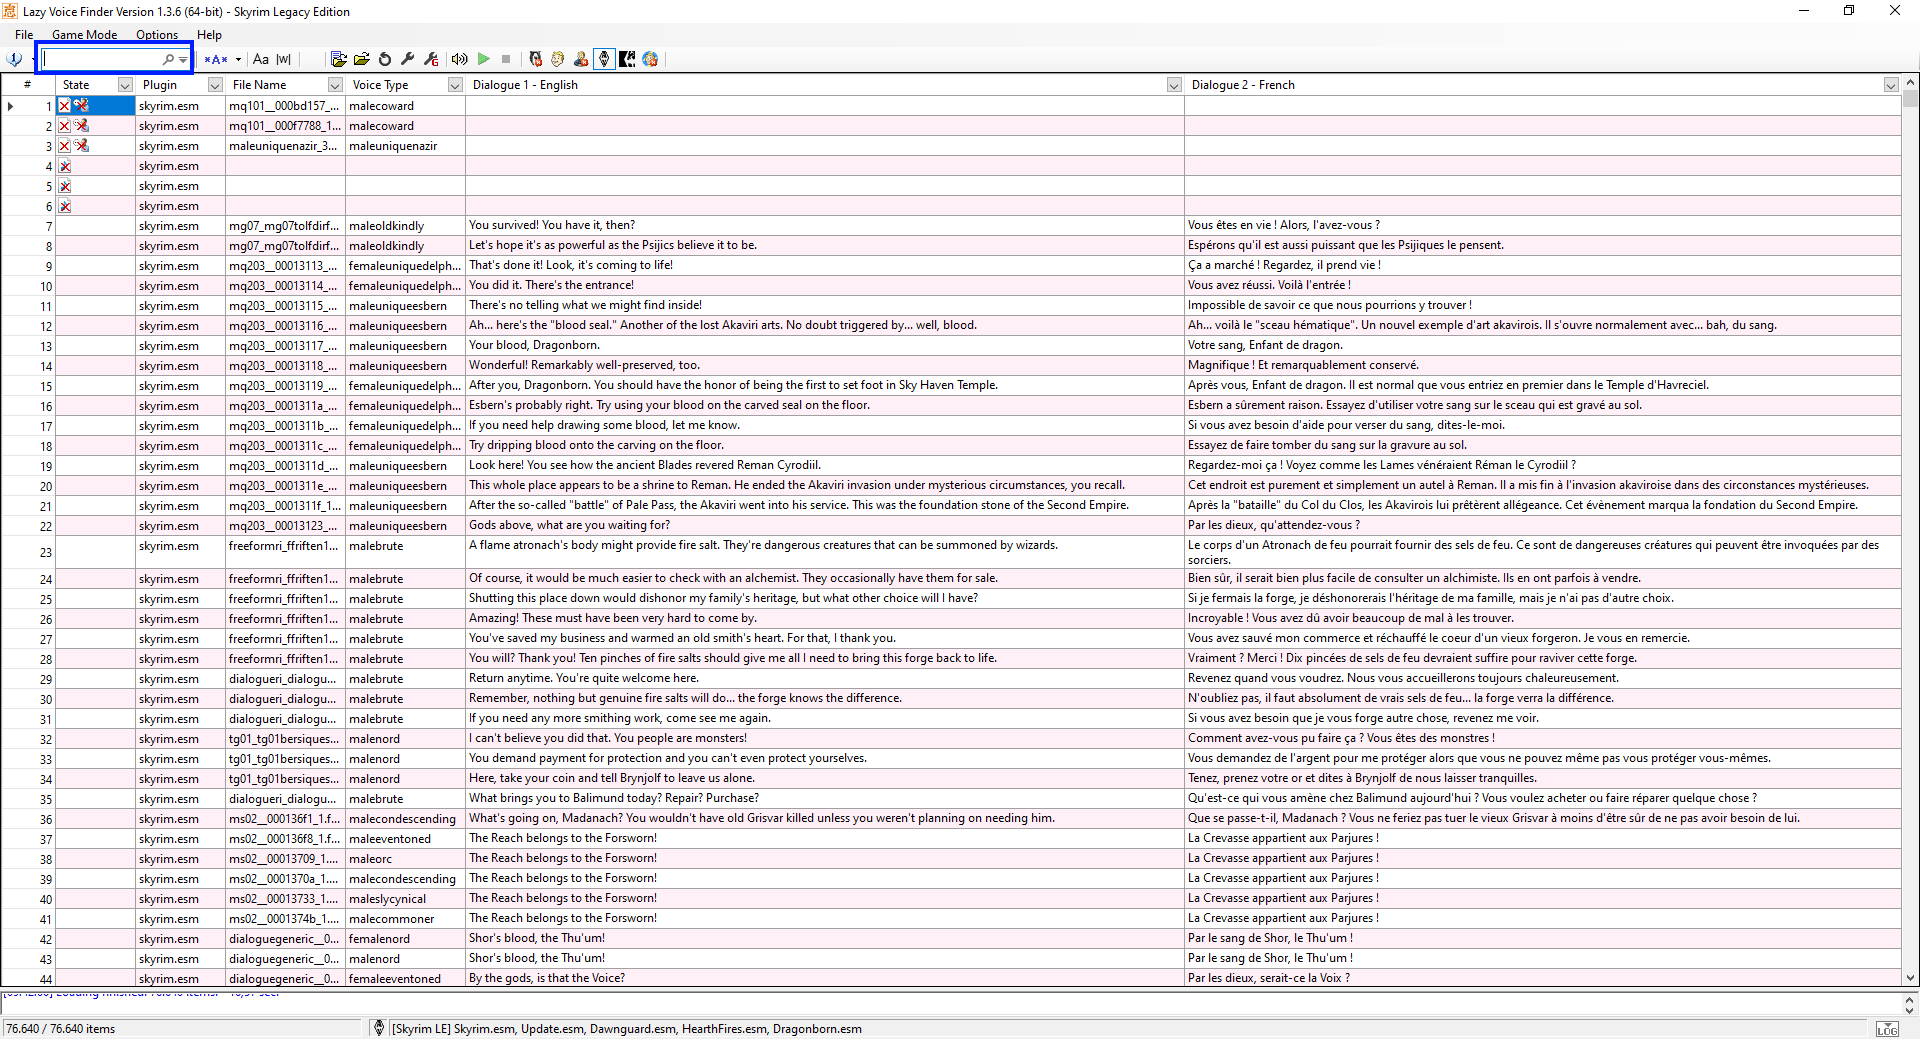The image size is (1920, 1039).
Task: Click the reload arrow icon
Action: point(385,59)
